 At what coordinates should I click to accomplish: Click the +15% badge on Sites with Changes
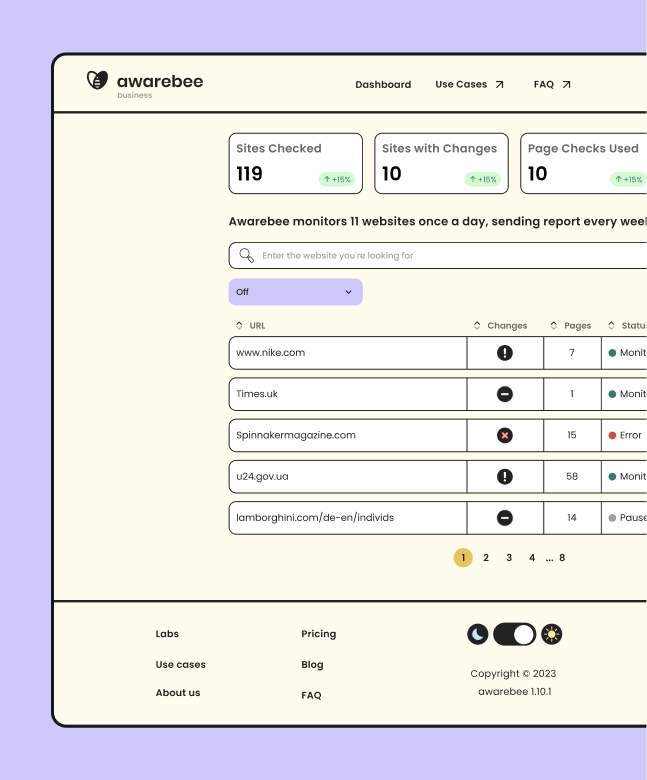coord(482,179)
